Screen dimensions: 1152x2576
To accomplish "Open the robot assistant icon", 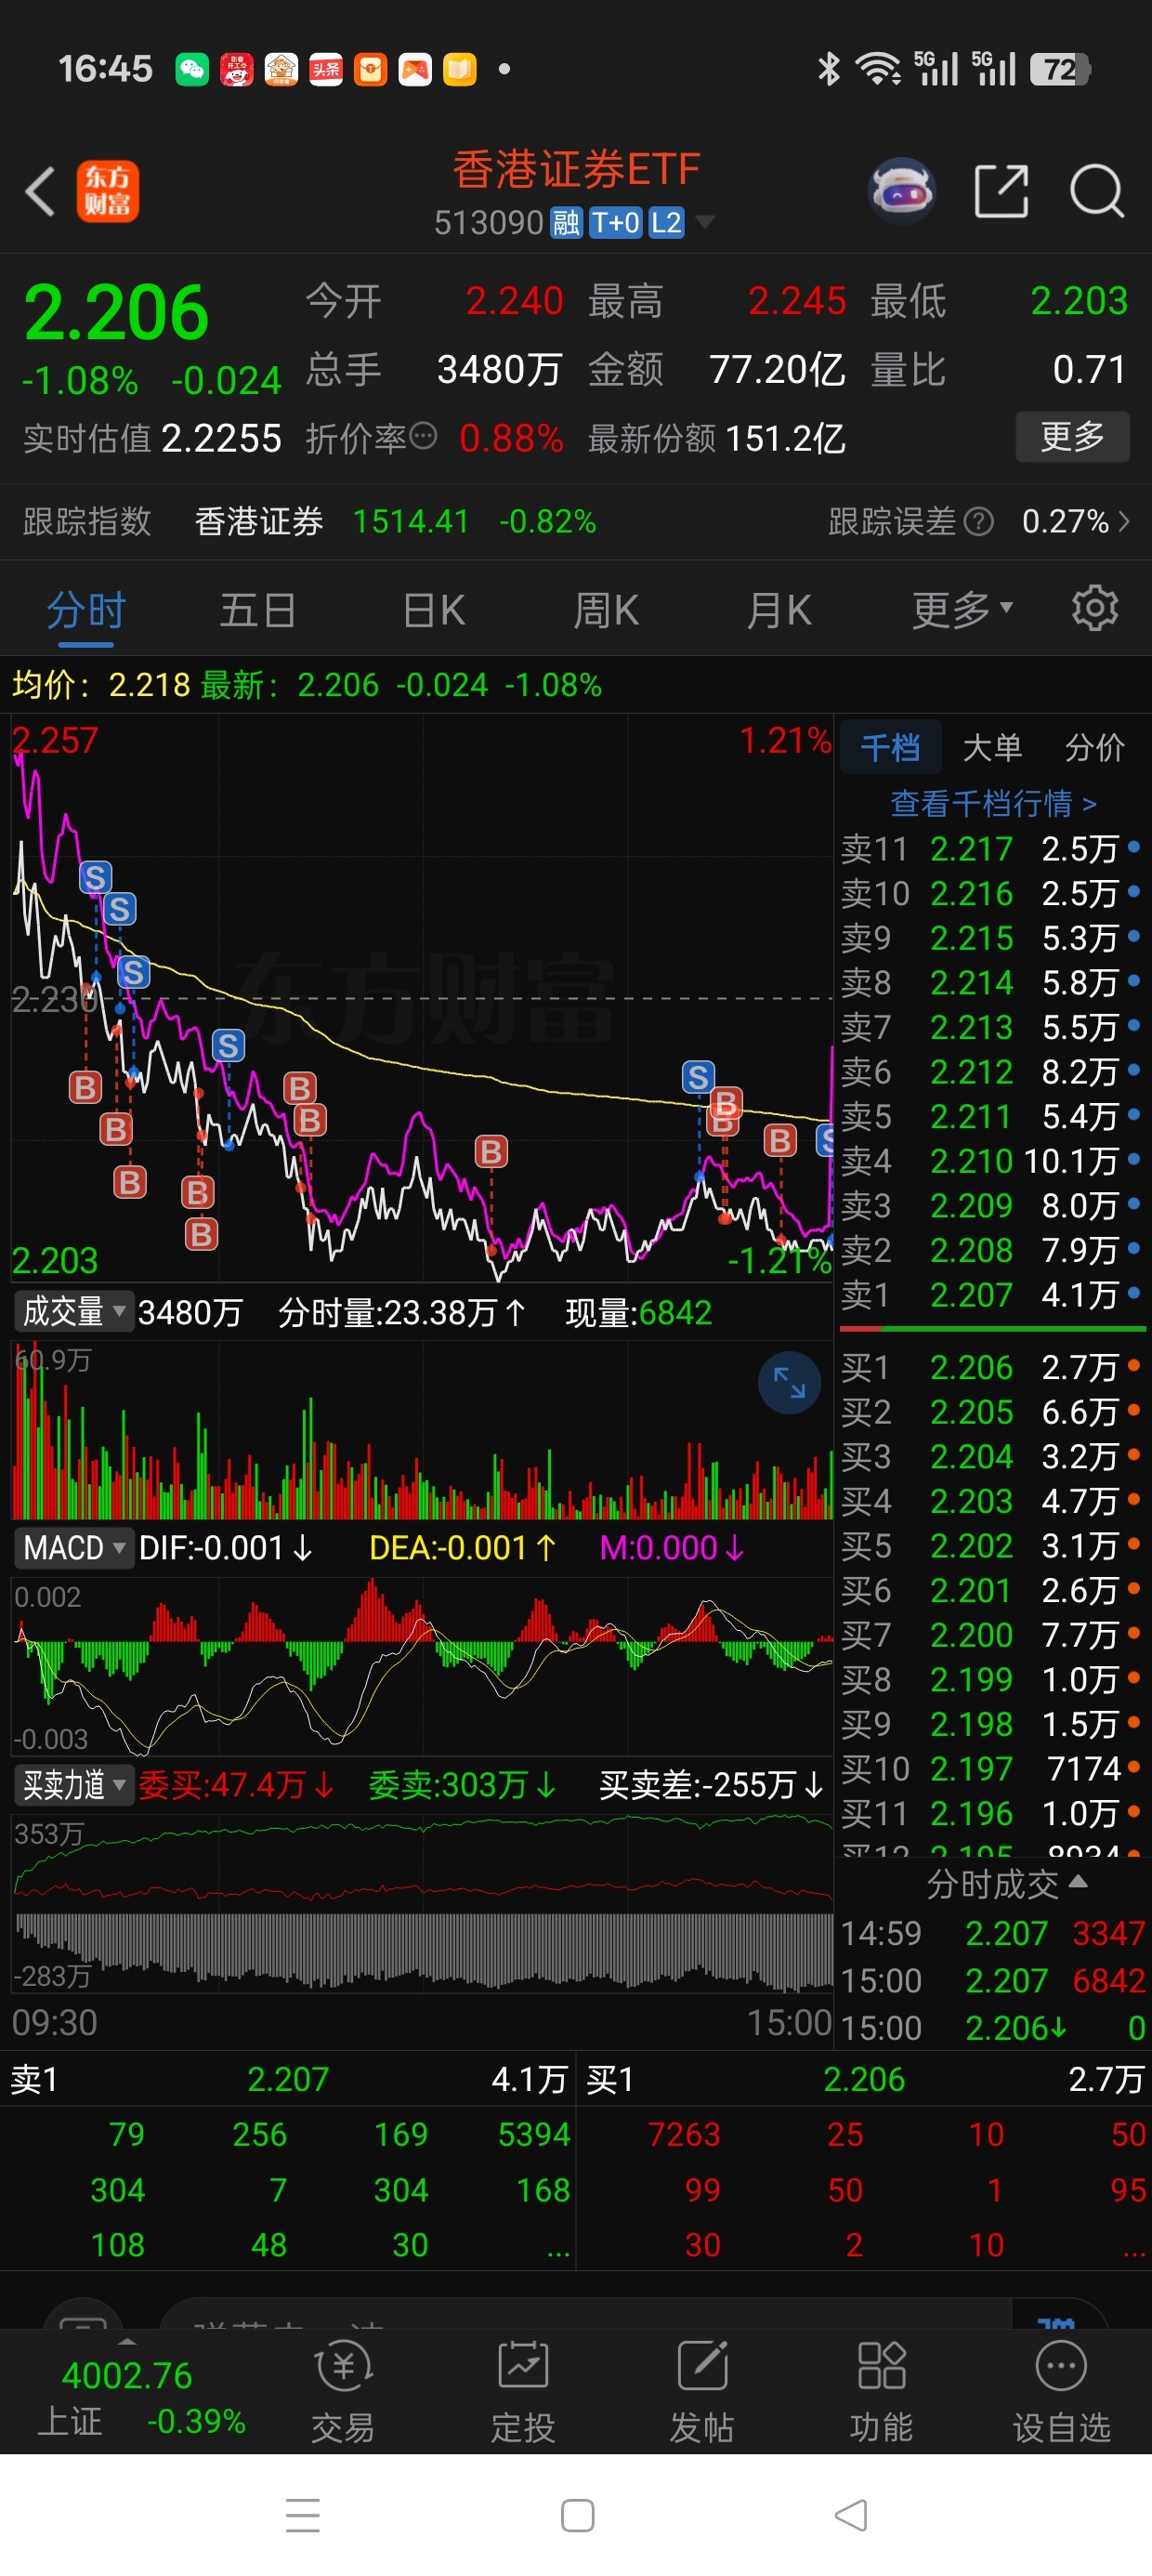I will coord(902,190).
